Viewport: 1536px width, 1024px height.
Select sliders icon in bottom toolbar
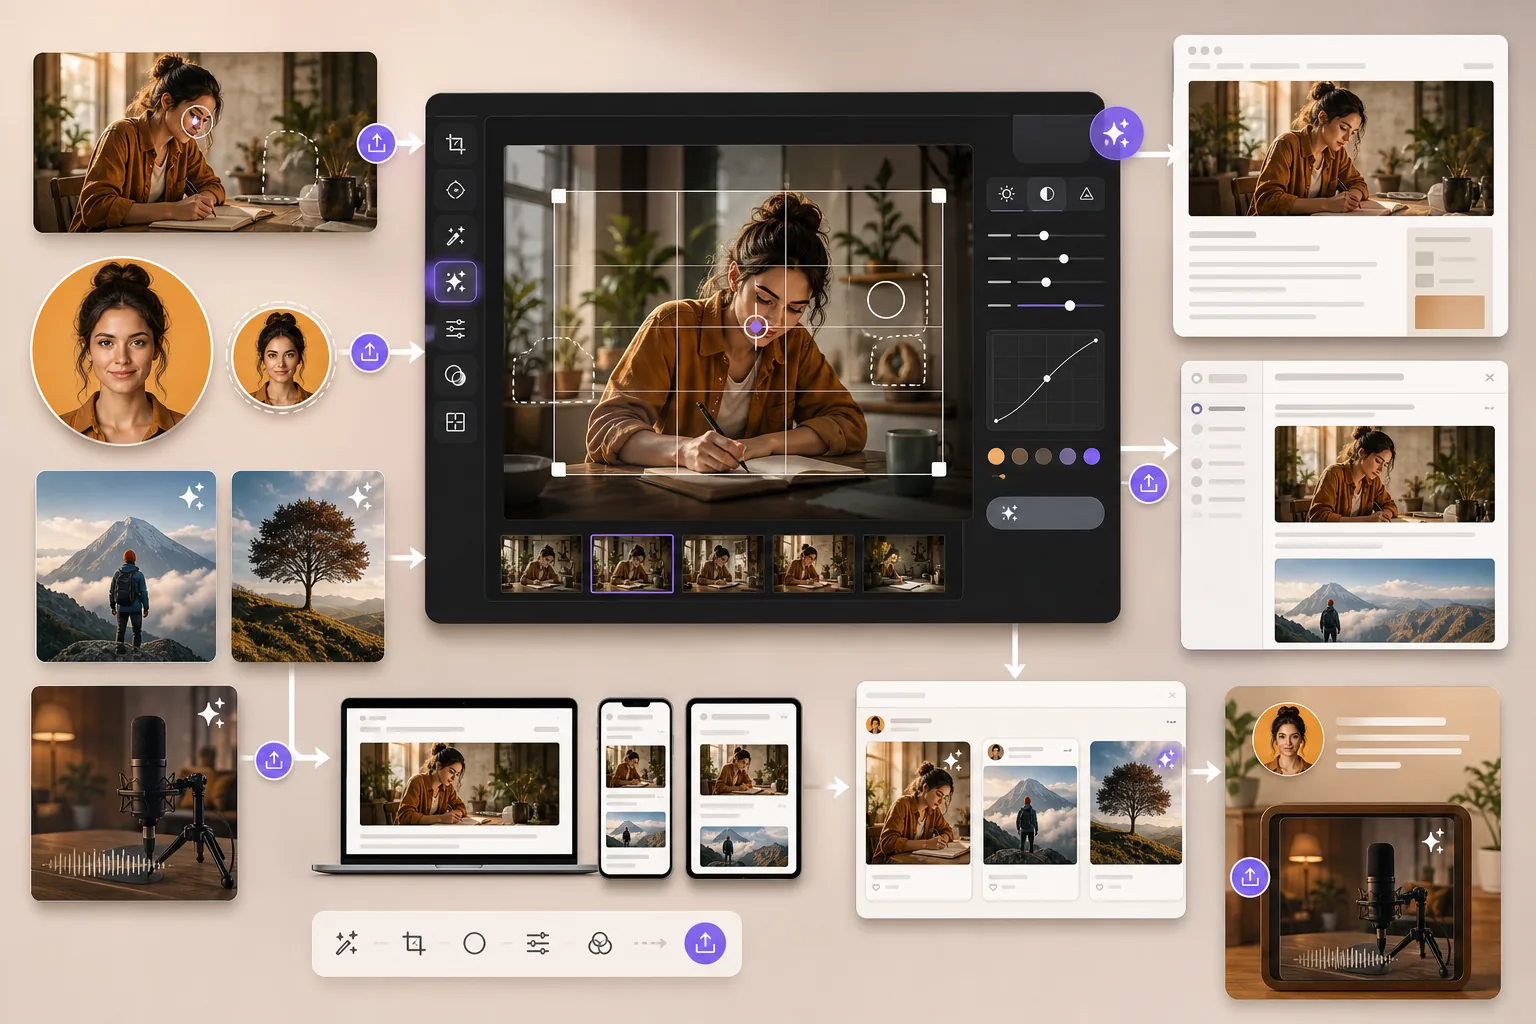click(x=538, y=943)
